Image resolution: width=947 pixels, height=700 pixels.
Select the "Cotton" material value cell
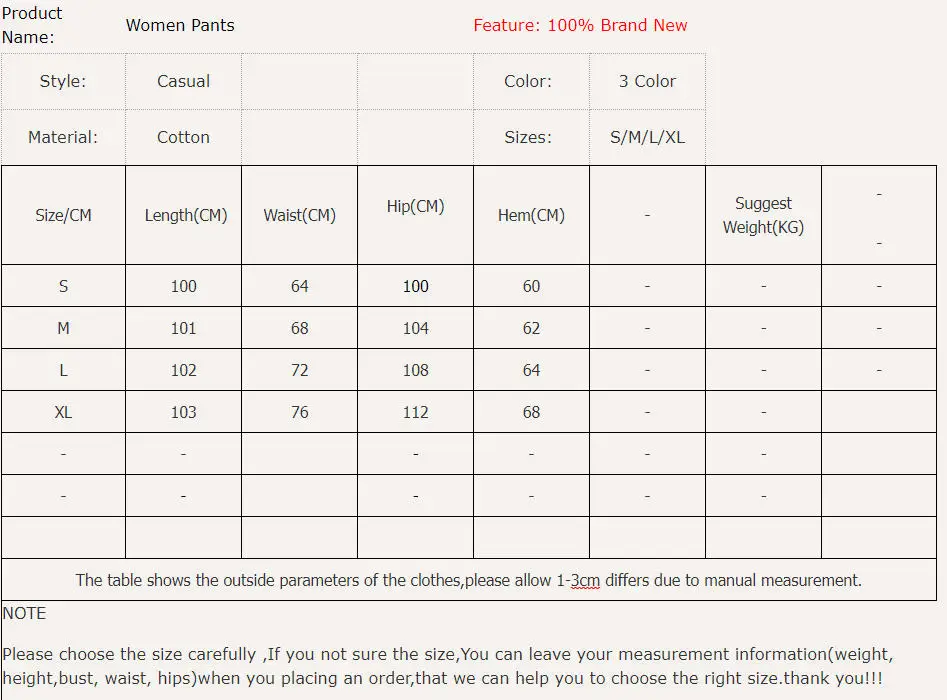pyautogui.click(x=183, y=138)
